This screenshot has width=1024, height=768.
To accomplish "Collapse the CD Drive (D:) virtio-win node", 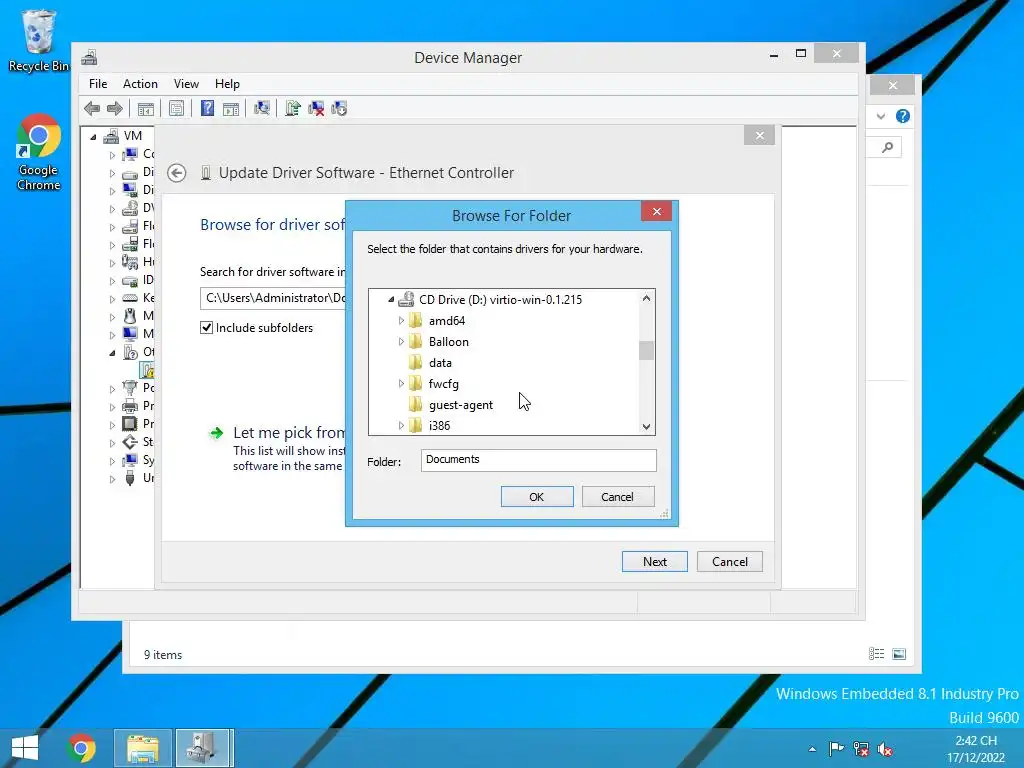I will (x=391, y=300).
